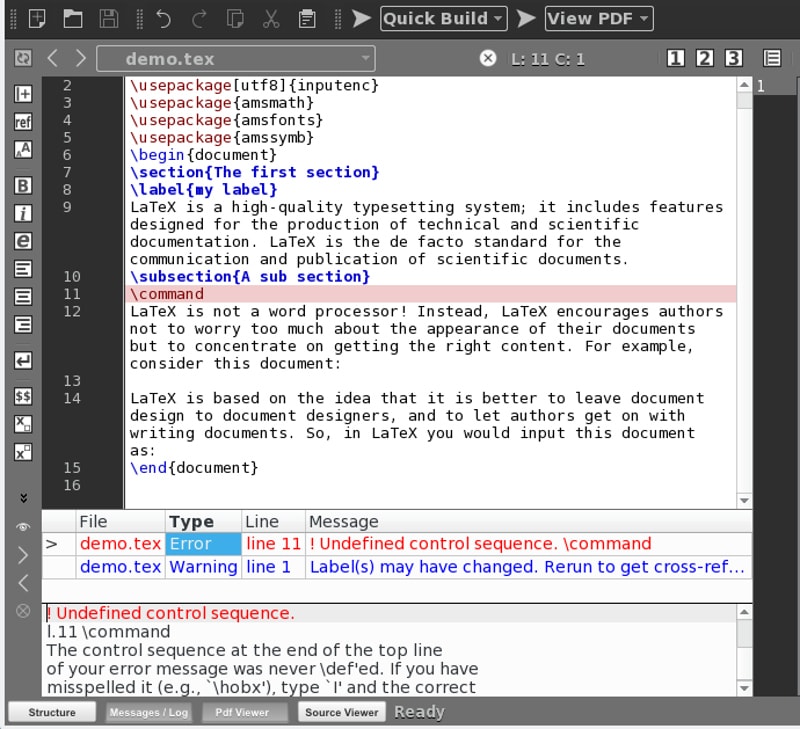This screenshot has height=729, width=800.
Task: Run the Quick Build arrow button
Action: coord(362,18)
